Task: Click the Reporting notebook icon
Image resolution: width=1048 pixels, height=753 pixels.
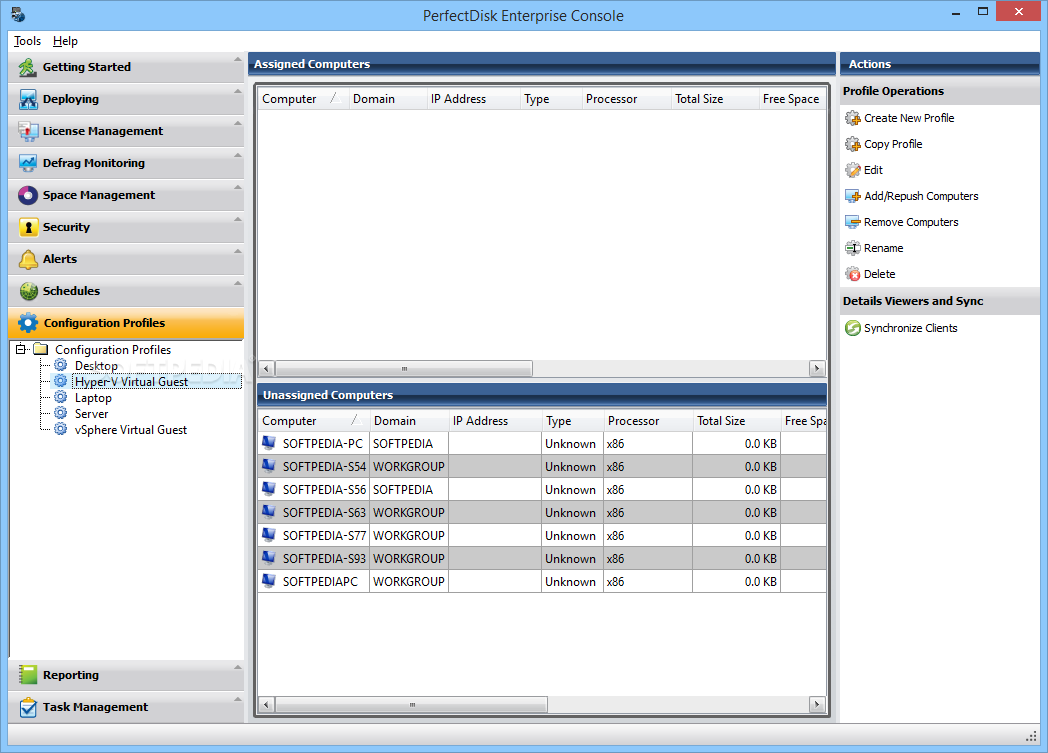Action: click(x=27, y=675)
